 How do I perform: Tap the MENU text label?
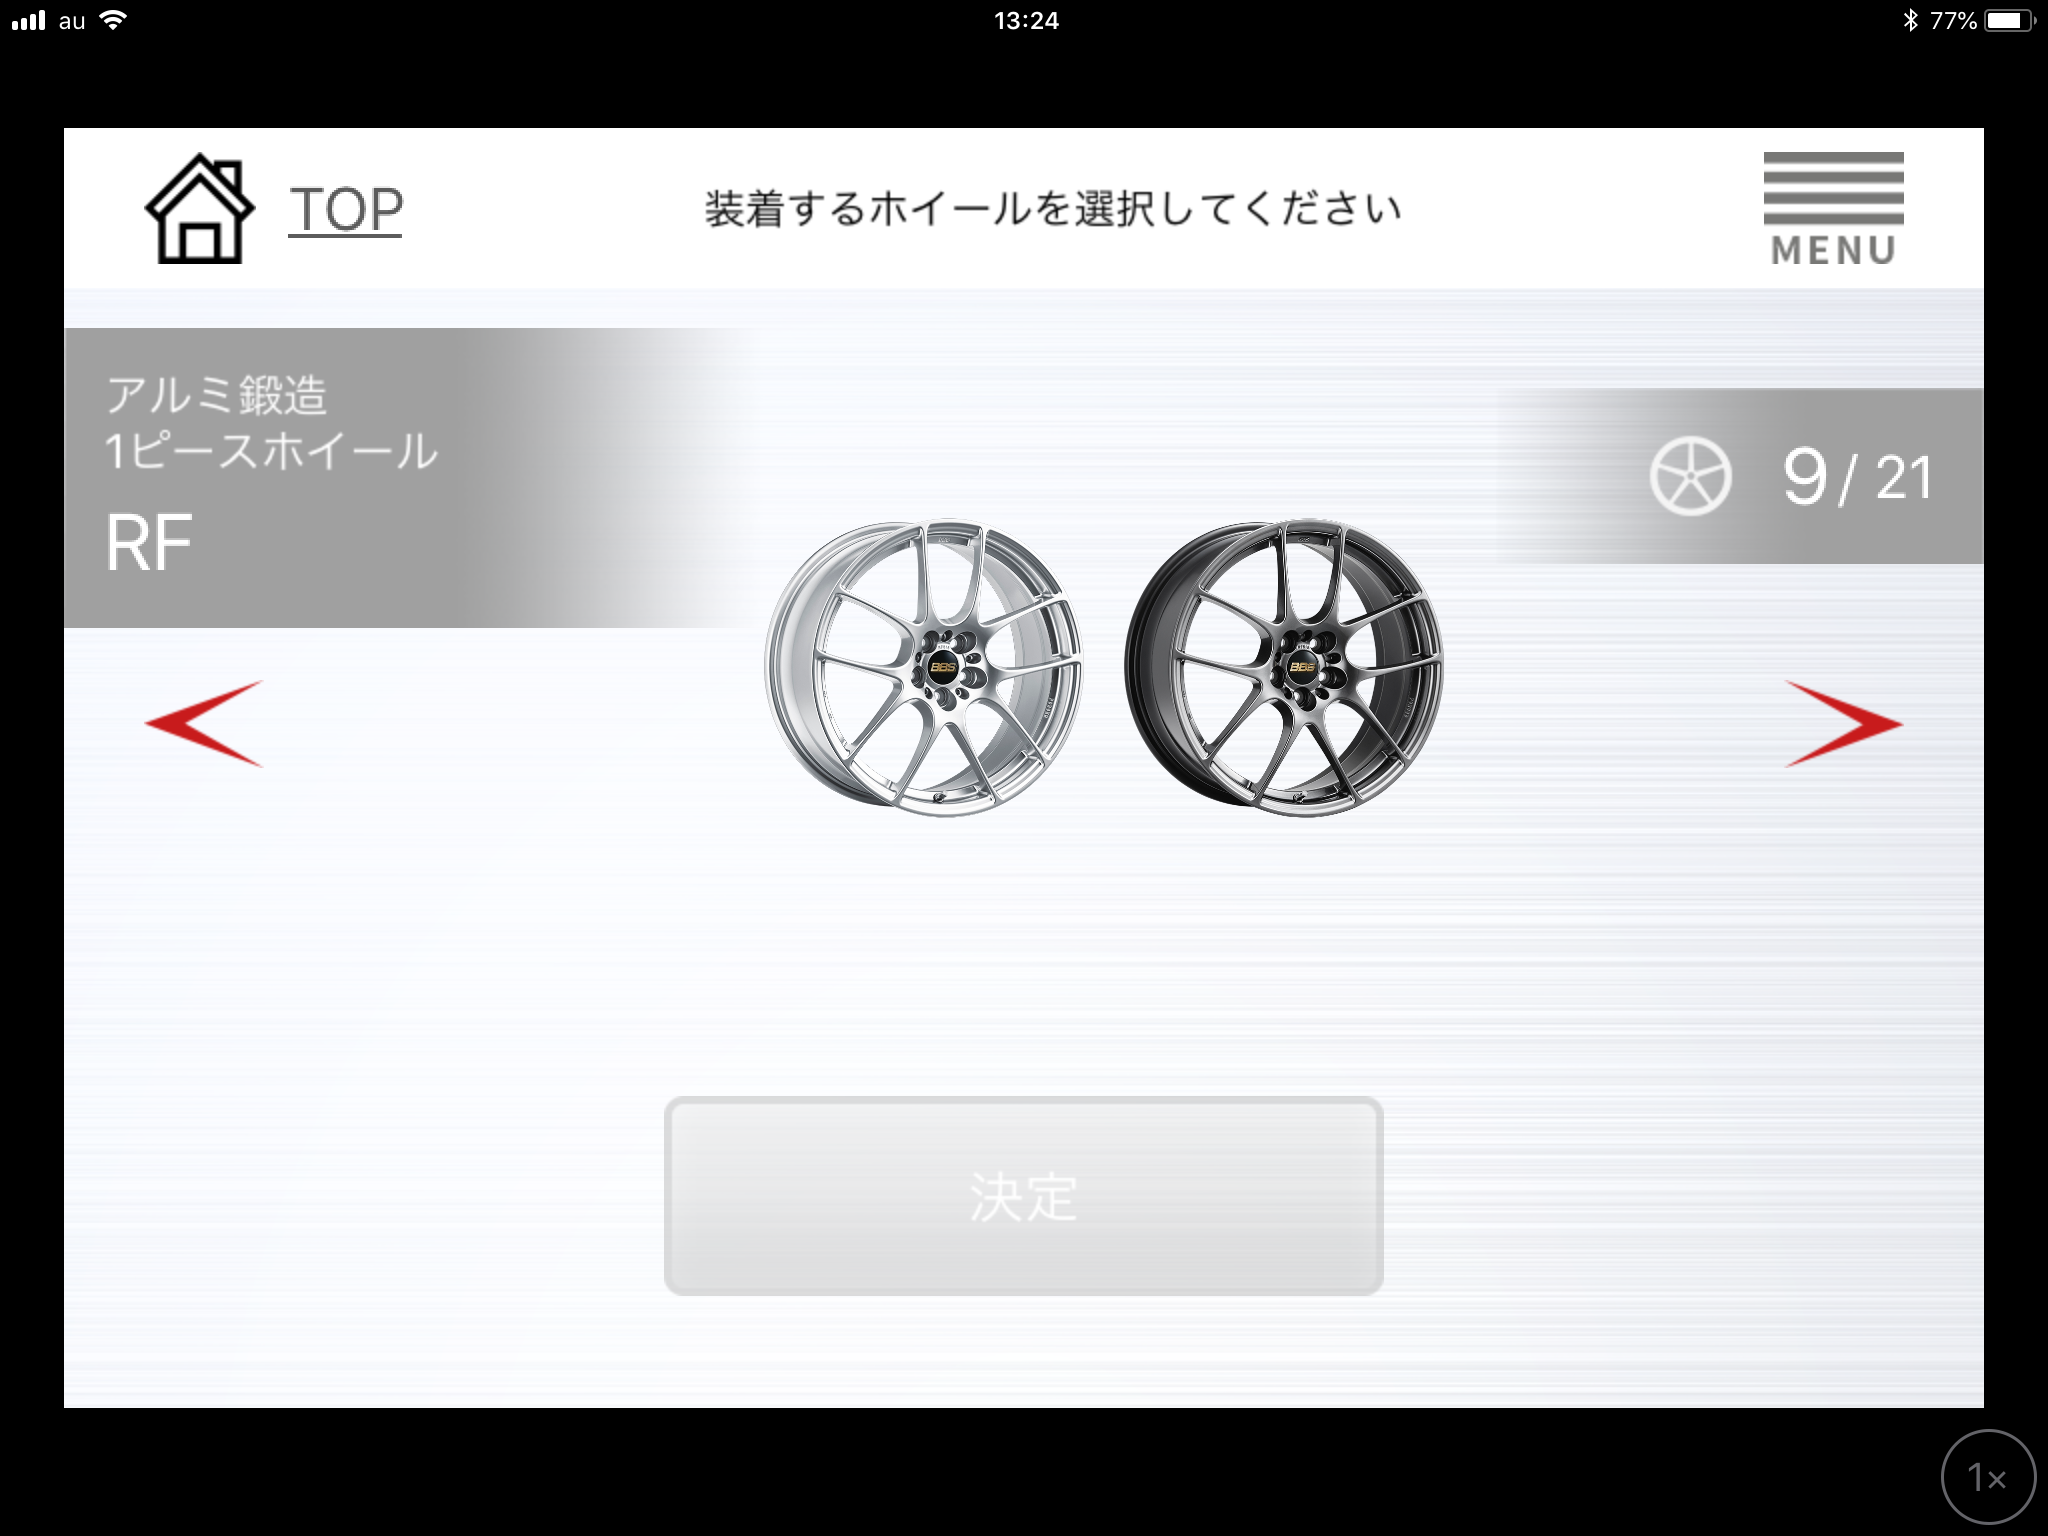(x=1833, y=250)
